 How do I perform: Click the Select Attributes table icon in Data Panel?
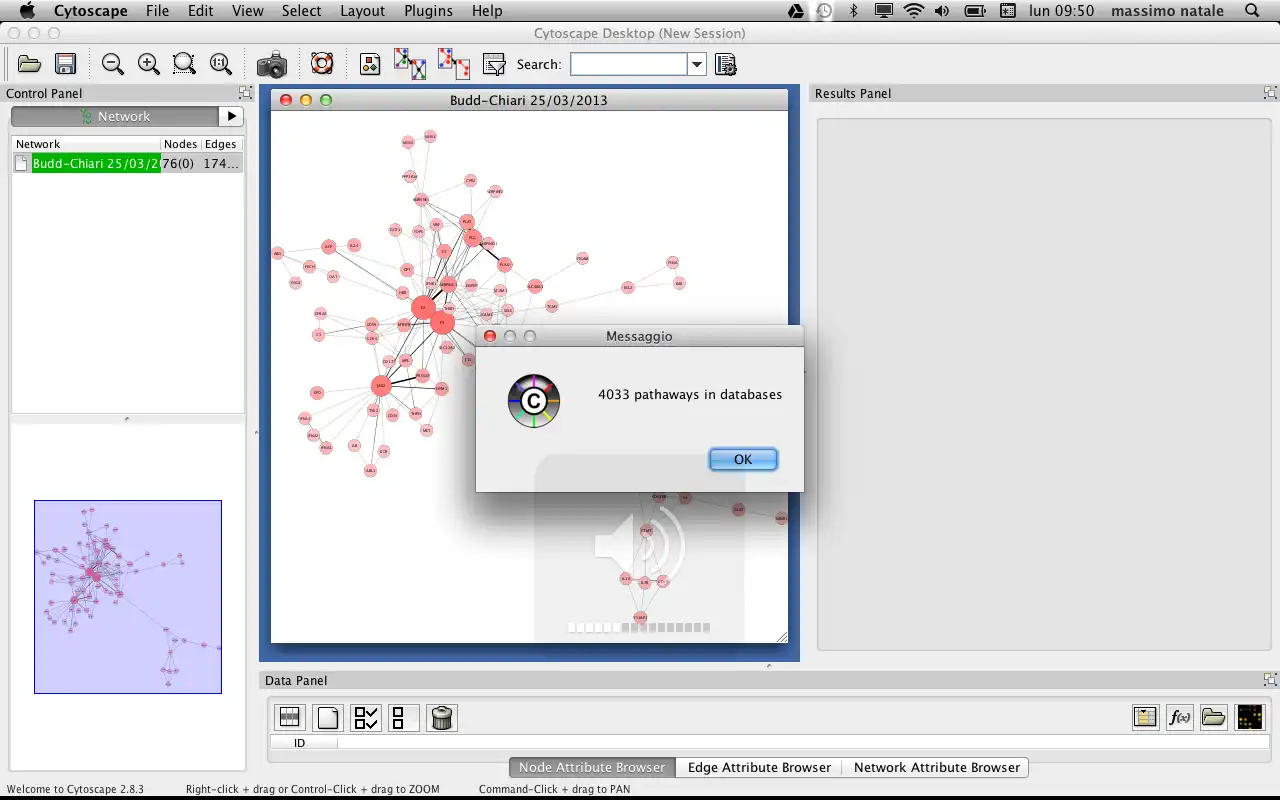tap(290, 717)
